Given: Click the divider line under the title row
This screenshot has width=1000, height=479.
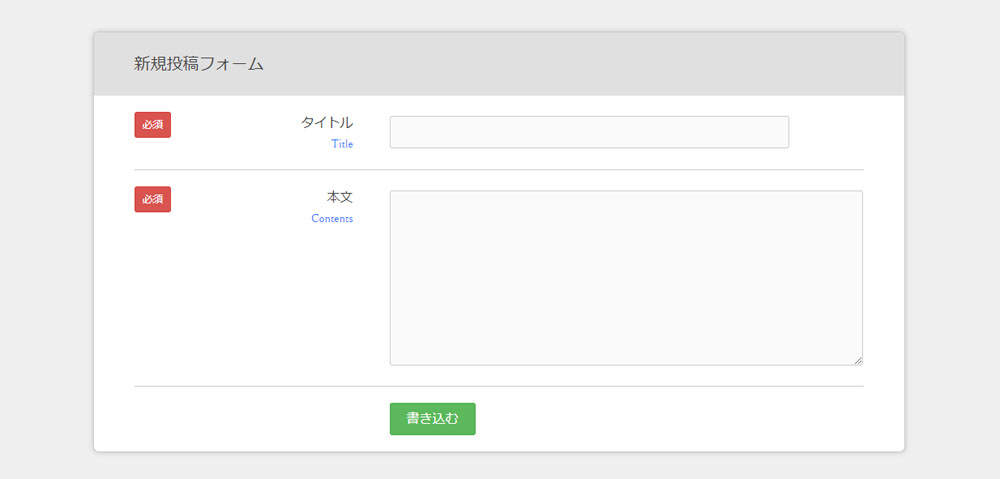Looking at the screenshot, I should (x=499, y=170).
